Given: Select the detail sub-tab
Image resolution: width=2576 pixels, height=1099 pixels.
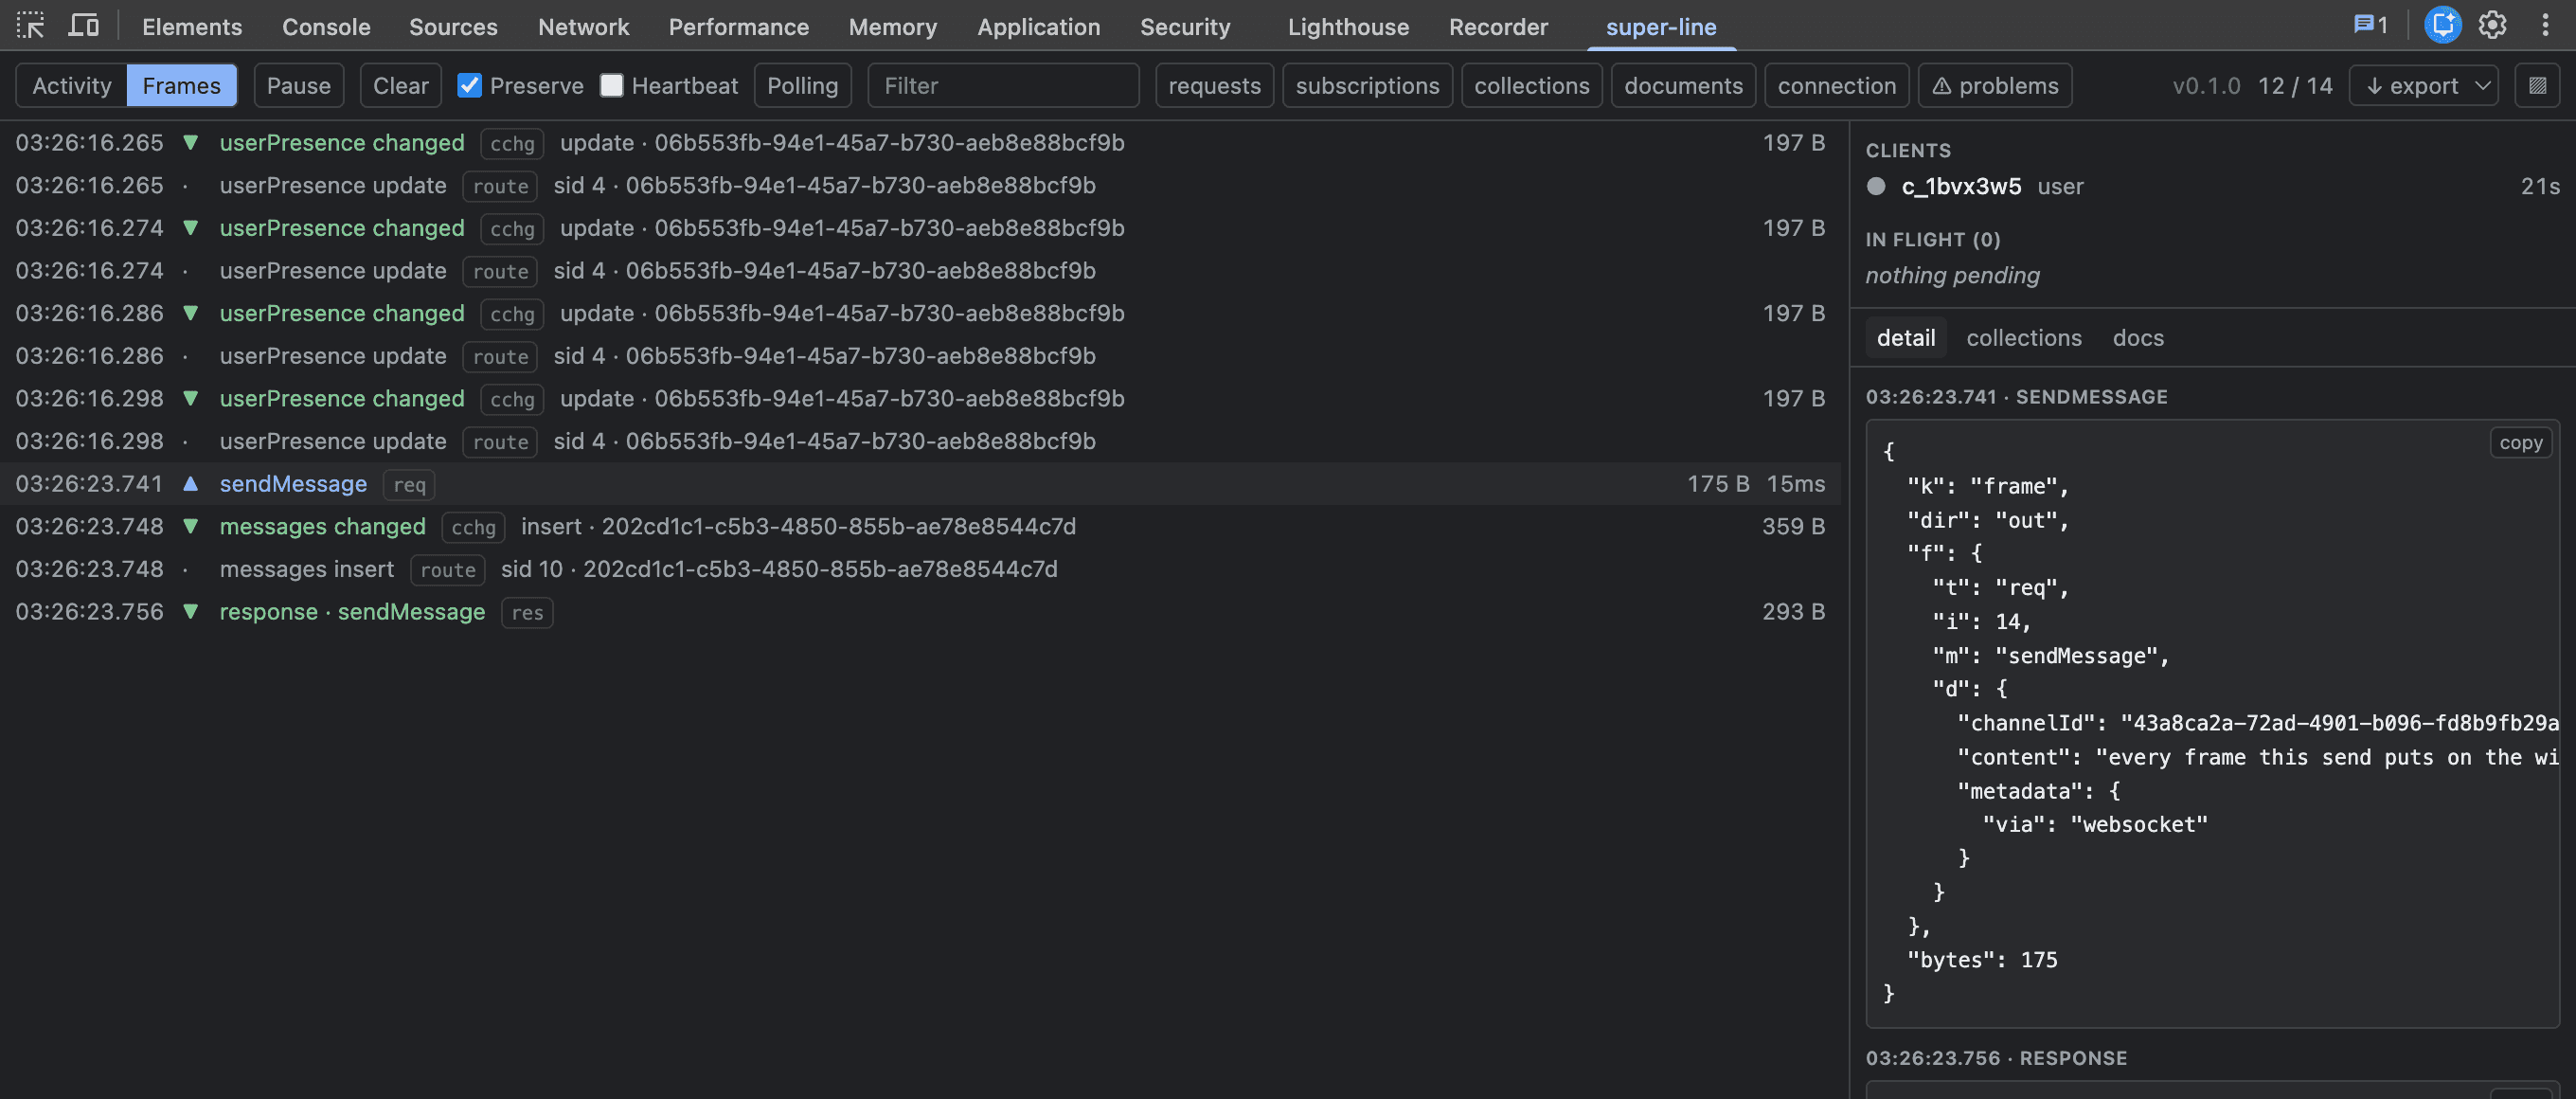Looking at the screenshot, I should (x=1906, y=338).
